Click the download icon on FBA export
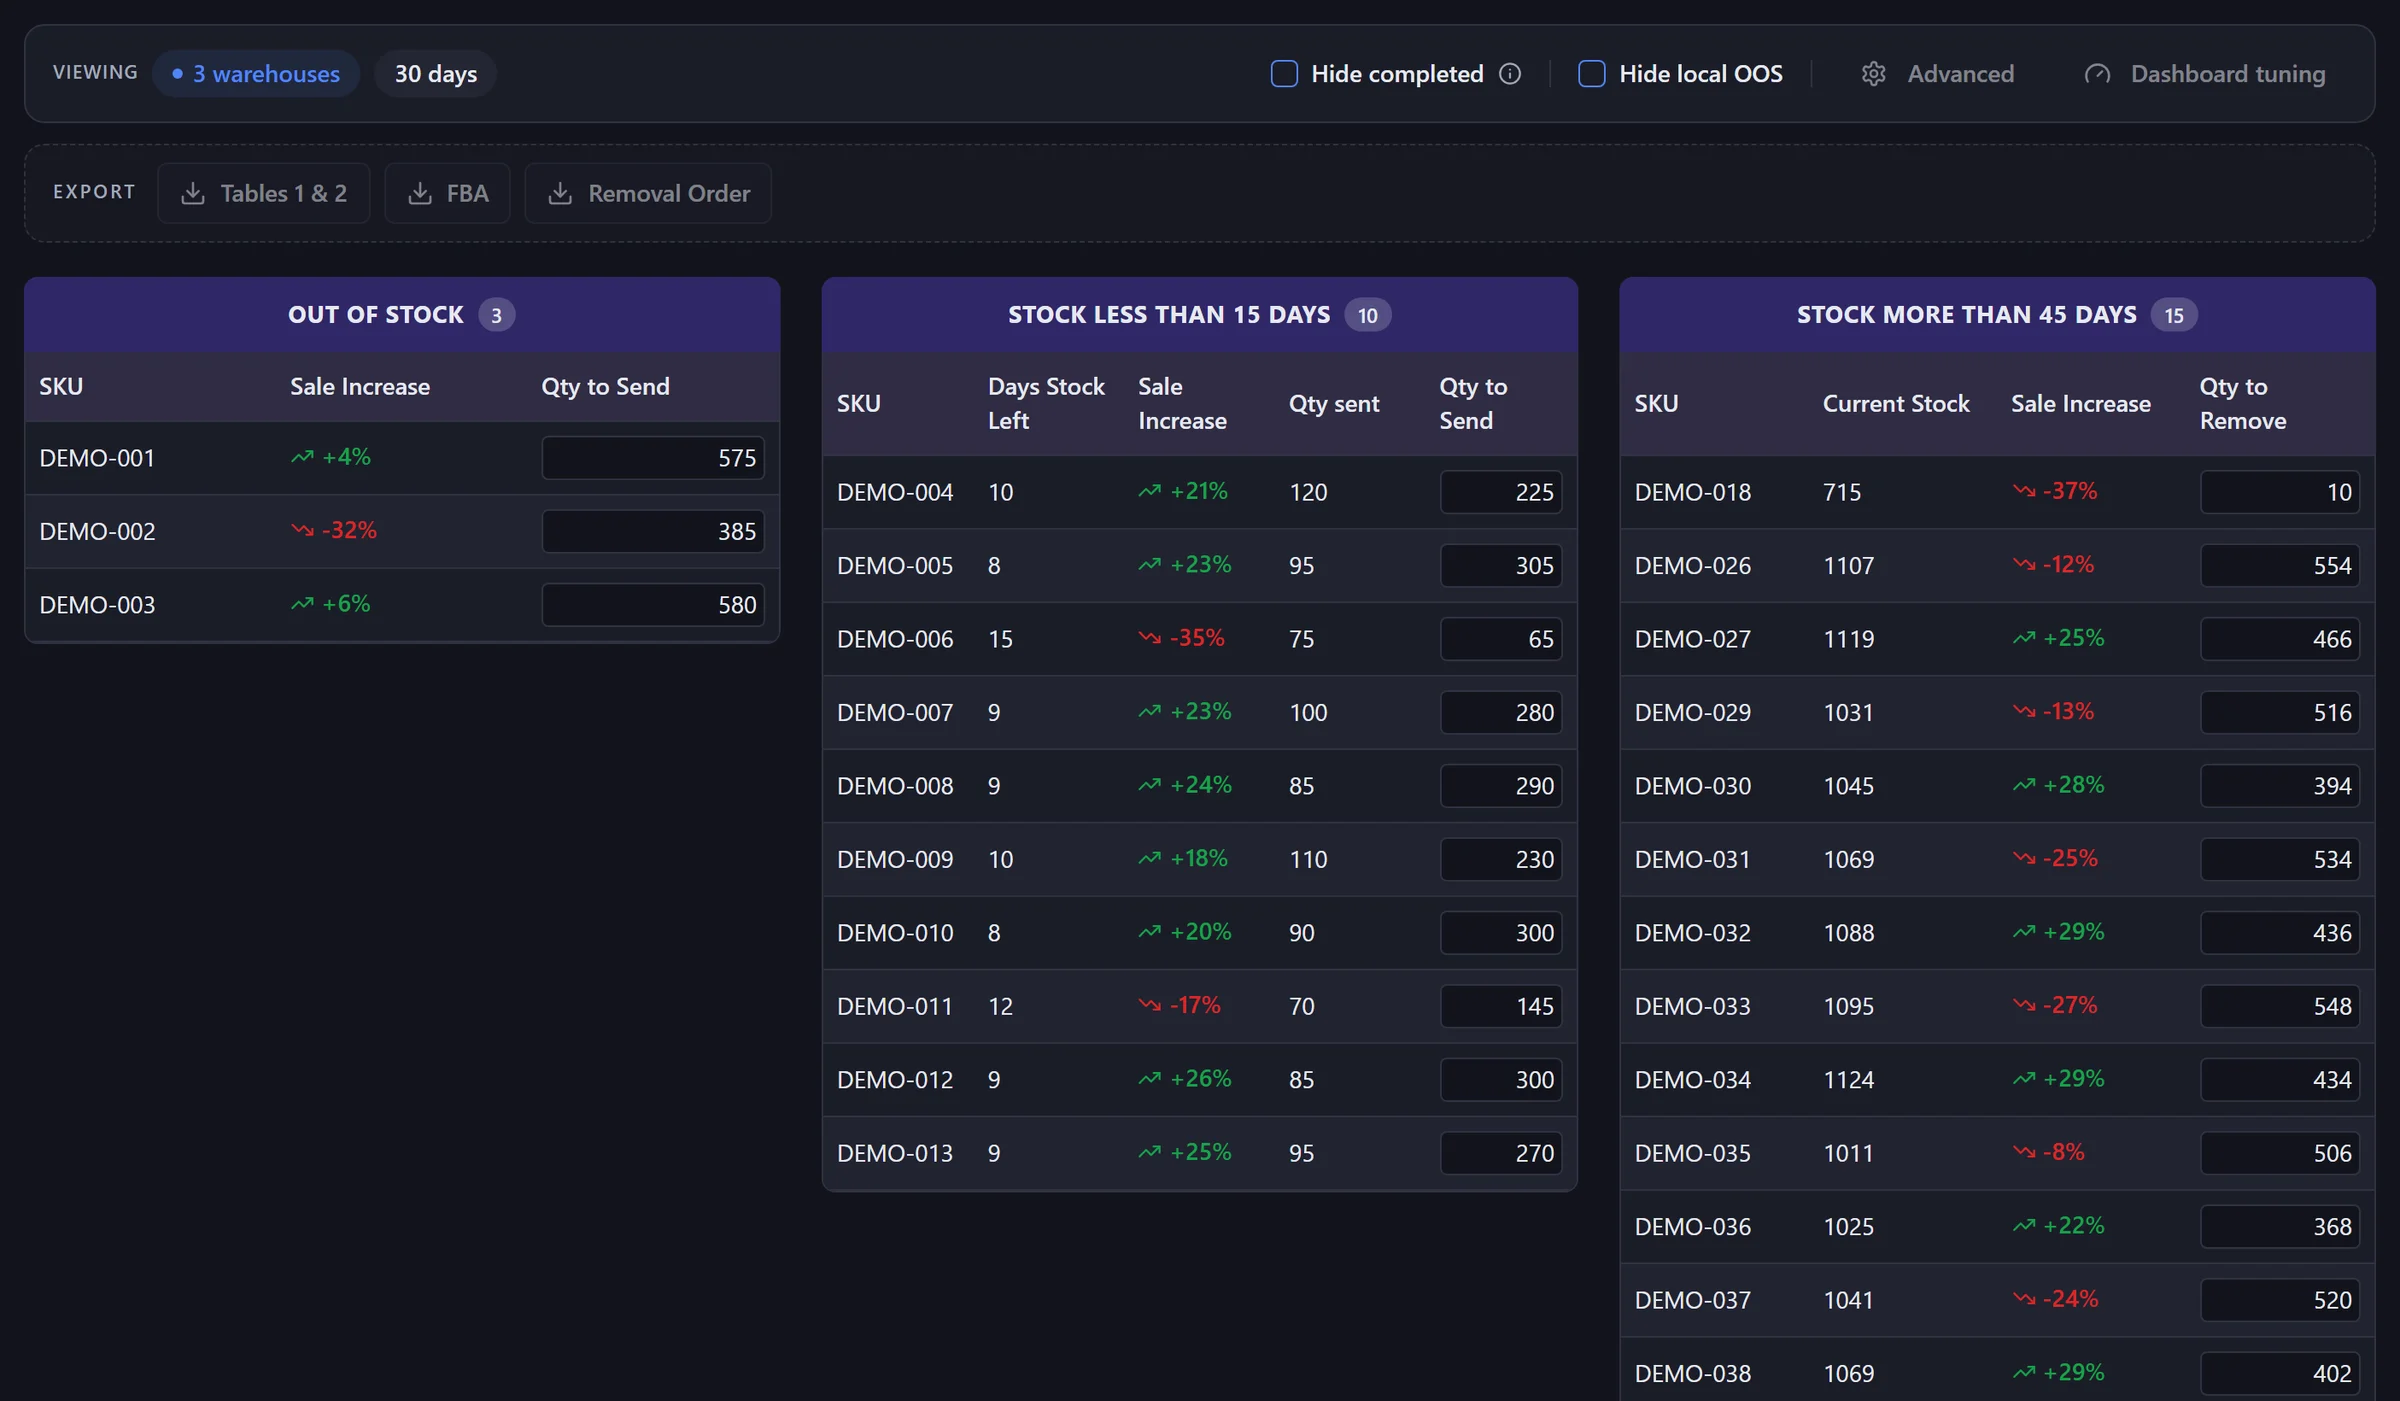This screenshot has width=2400, height=1401. tap(420, 193)
